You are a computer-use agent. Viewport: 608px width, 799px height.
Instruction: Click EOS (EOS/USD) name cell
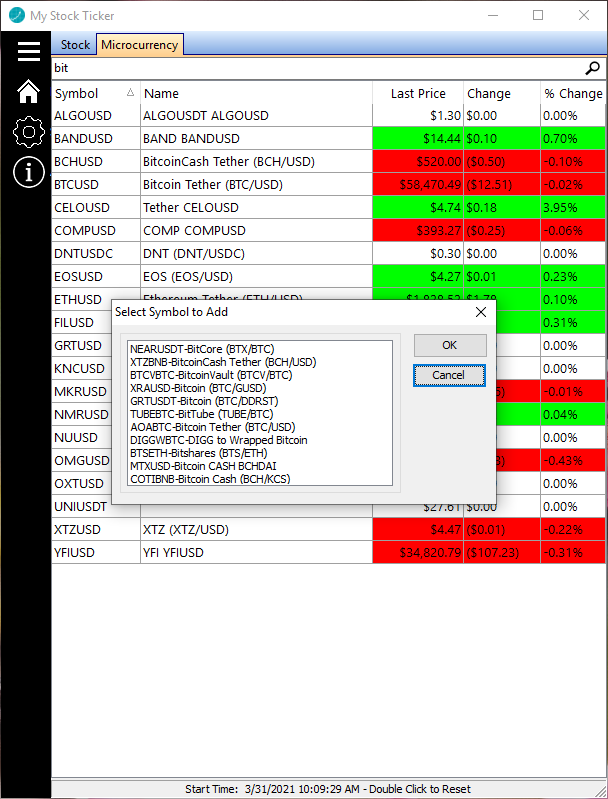pos(256,277)
